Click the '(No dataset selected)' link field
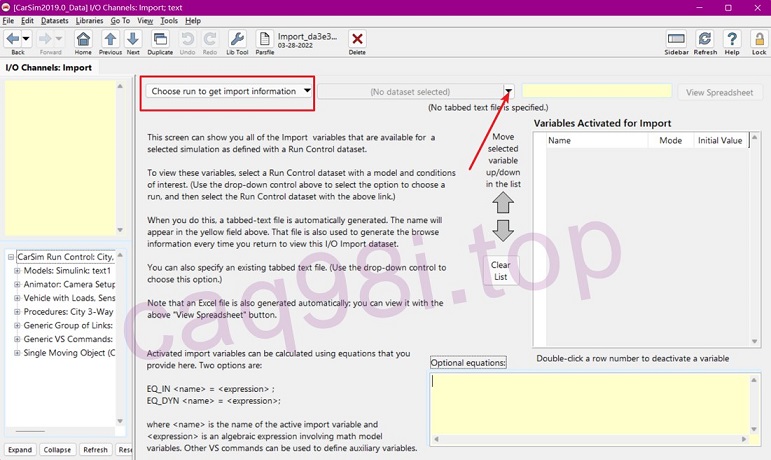The image size is (771, 460). 410,92
